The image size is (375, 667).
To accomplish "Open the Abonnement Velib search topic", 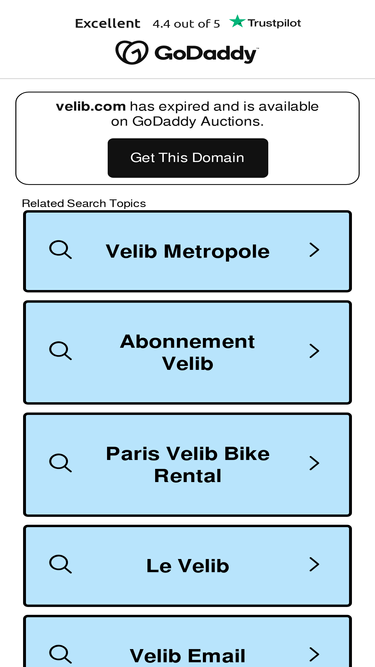I will [188, 352].
